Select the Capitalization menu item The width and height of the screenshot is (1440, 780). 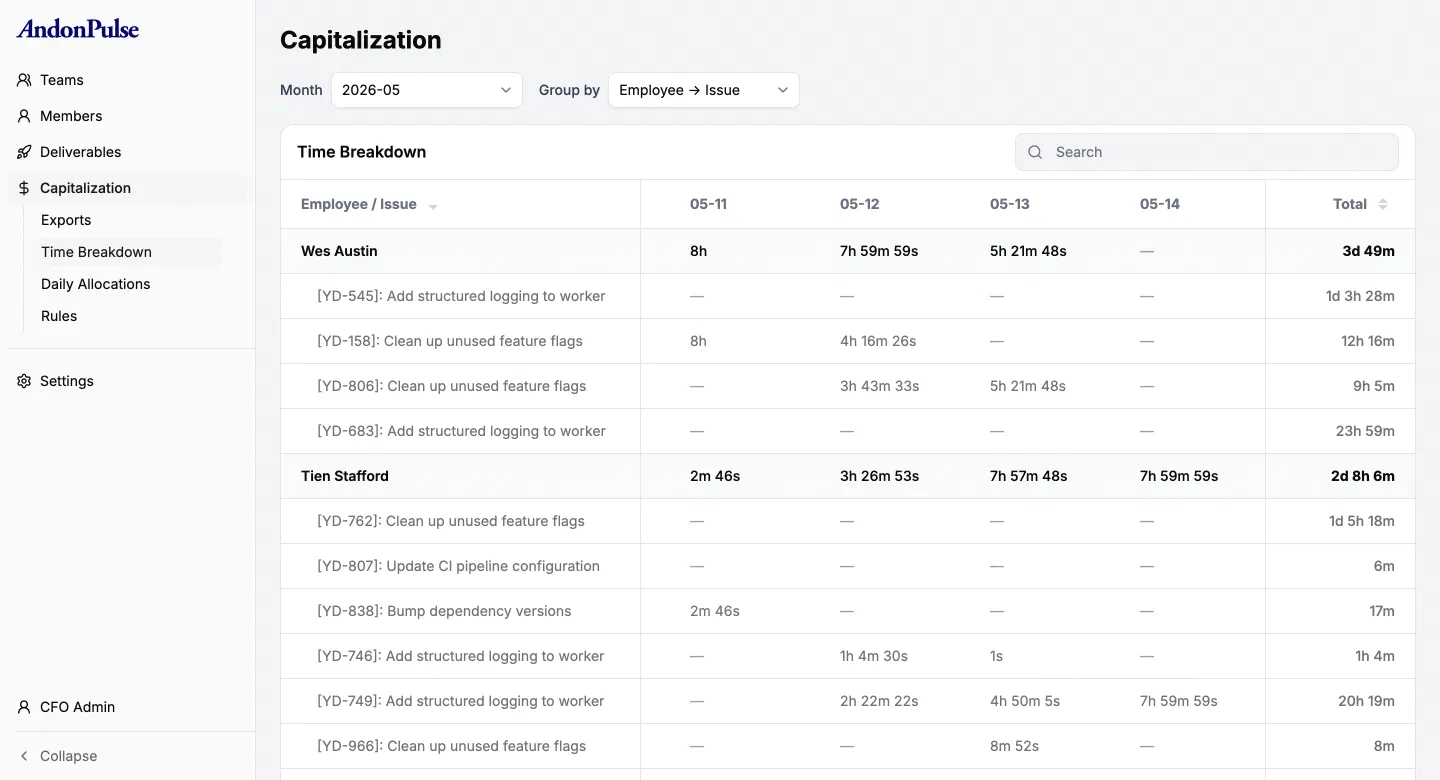pos(128,188)
